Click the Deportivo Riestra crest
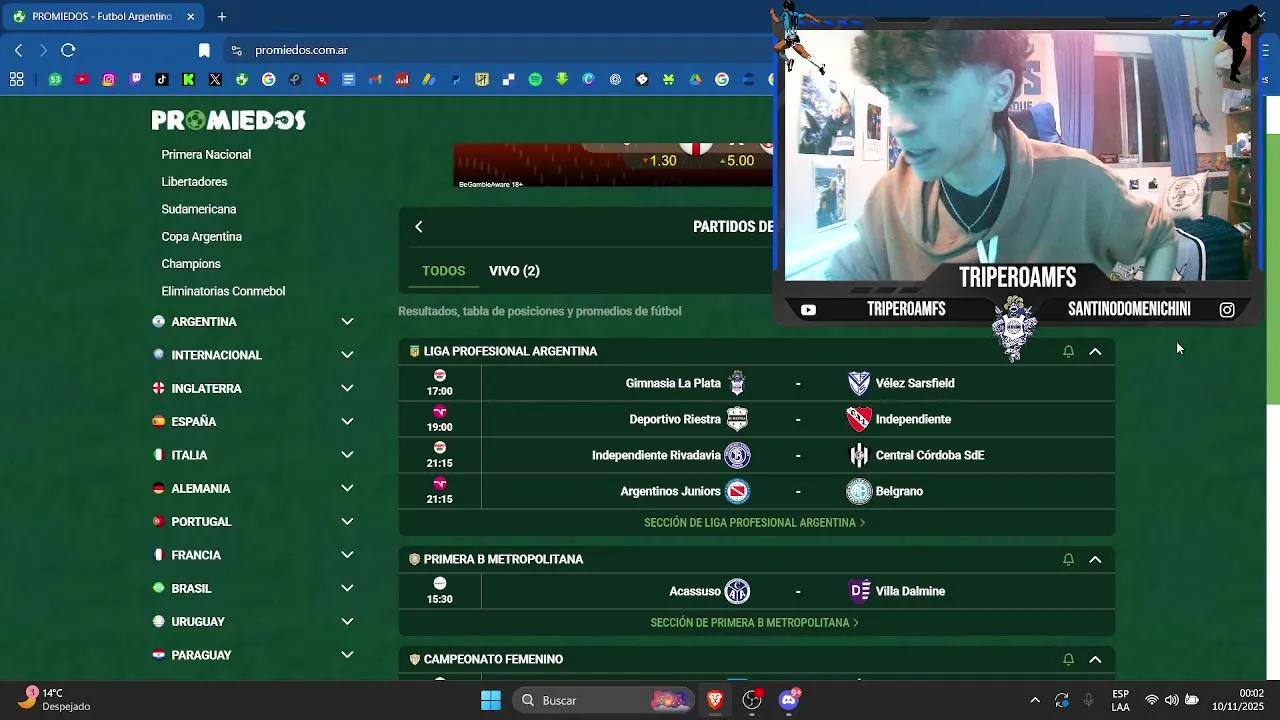This screenshot has height=720, width=1280. coord(737,419)
